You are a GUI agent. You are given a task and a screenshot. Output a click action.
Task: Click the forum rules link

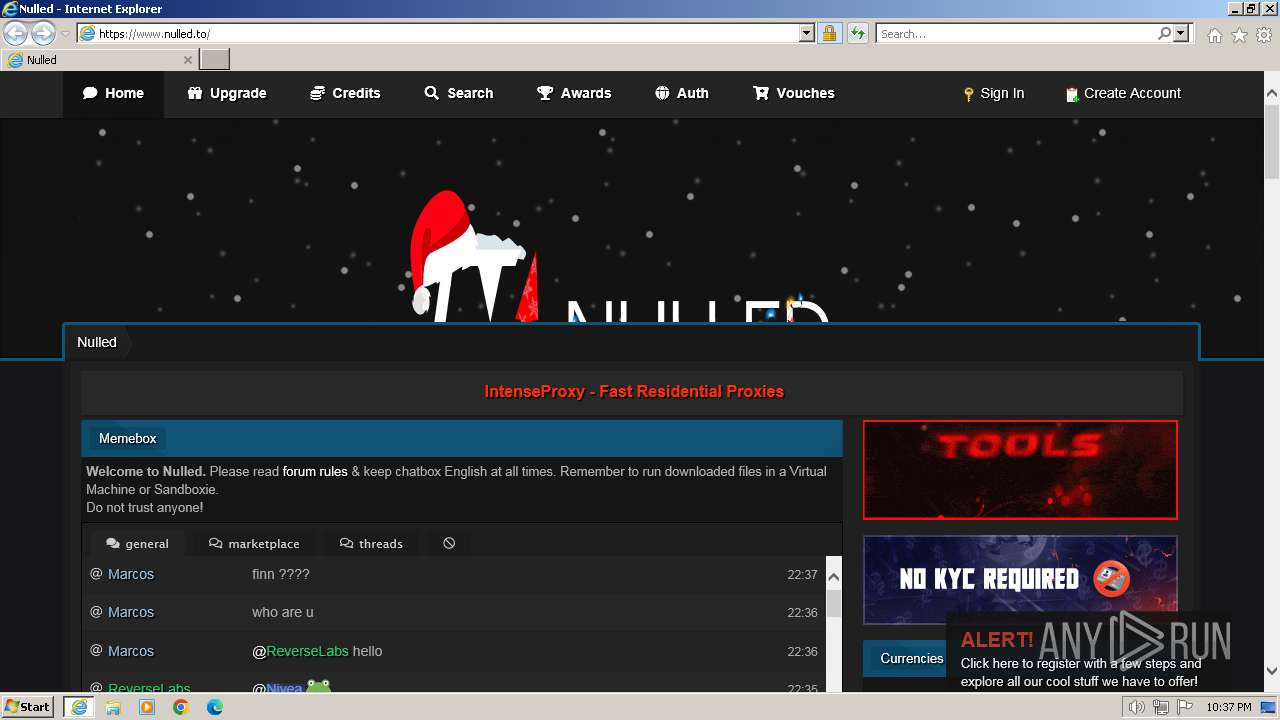(x=315, y=471)
